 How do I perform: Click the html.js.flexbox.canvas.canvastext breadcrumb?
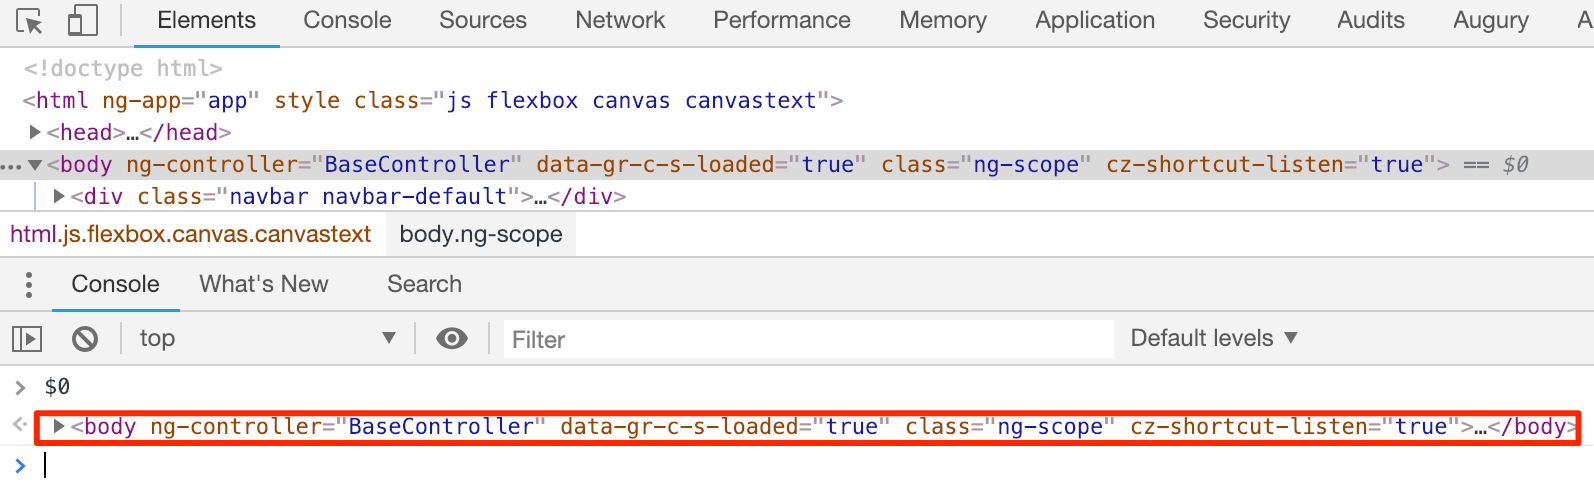coord(191,234)
